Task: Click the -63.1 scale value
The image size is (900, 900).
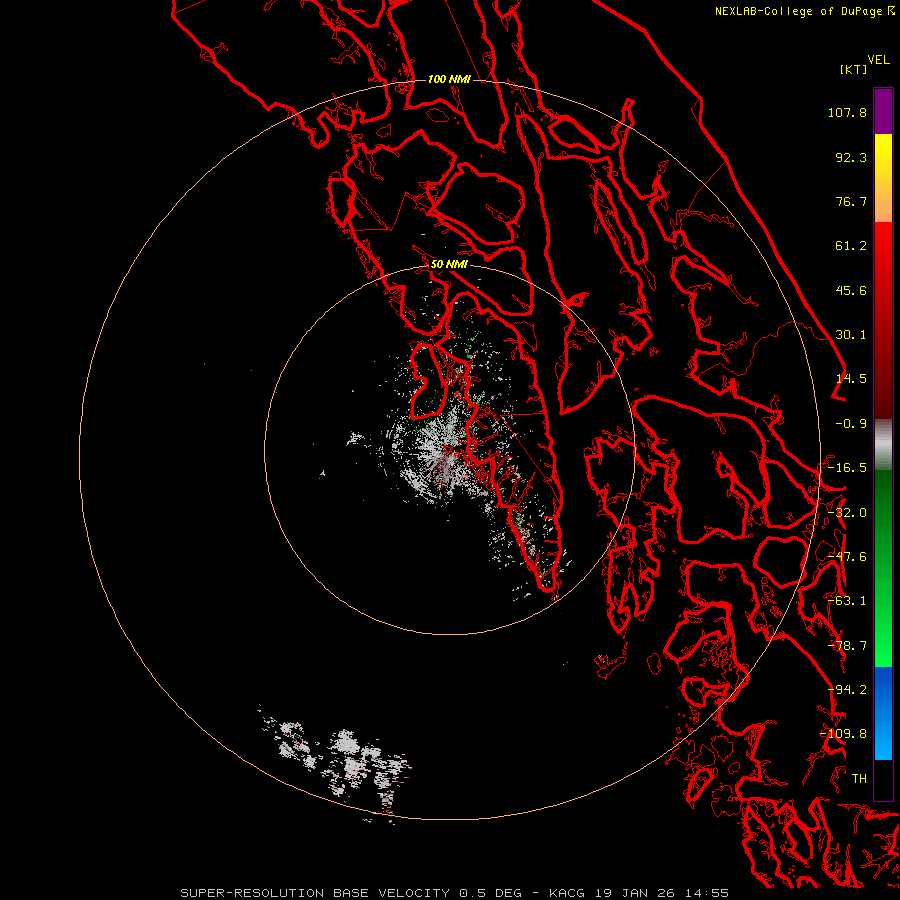Action: [x=847, y=601]
